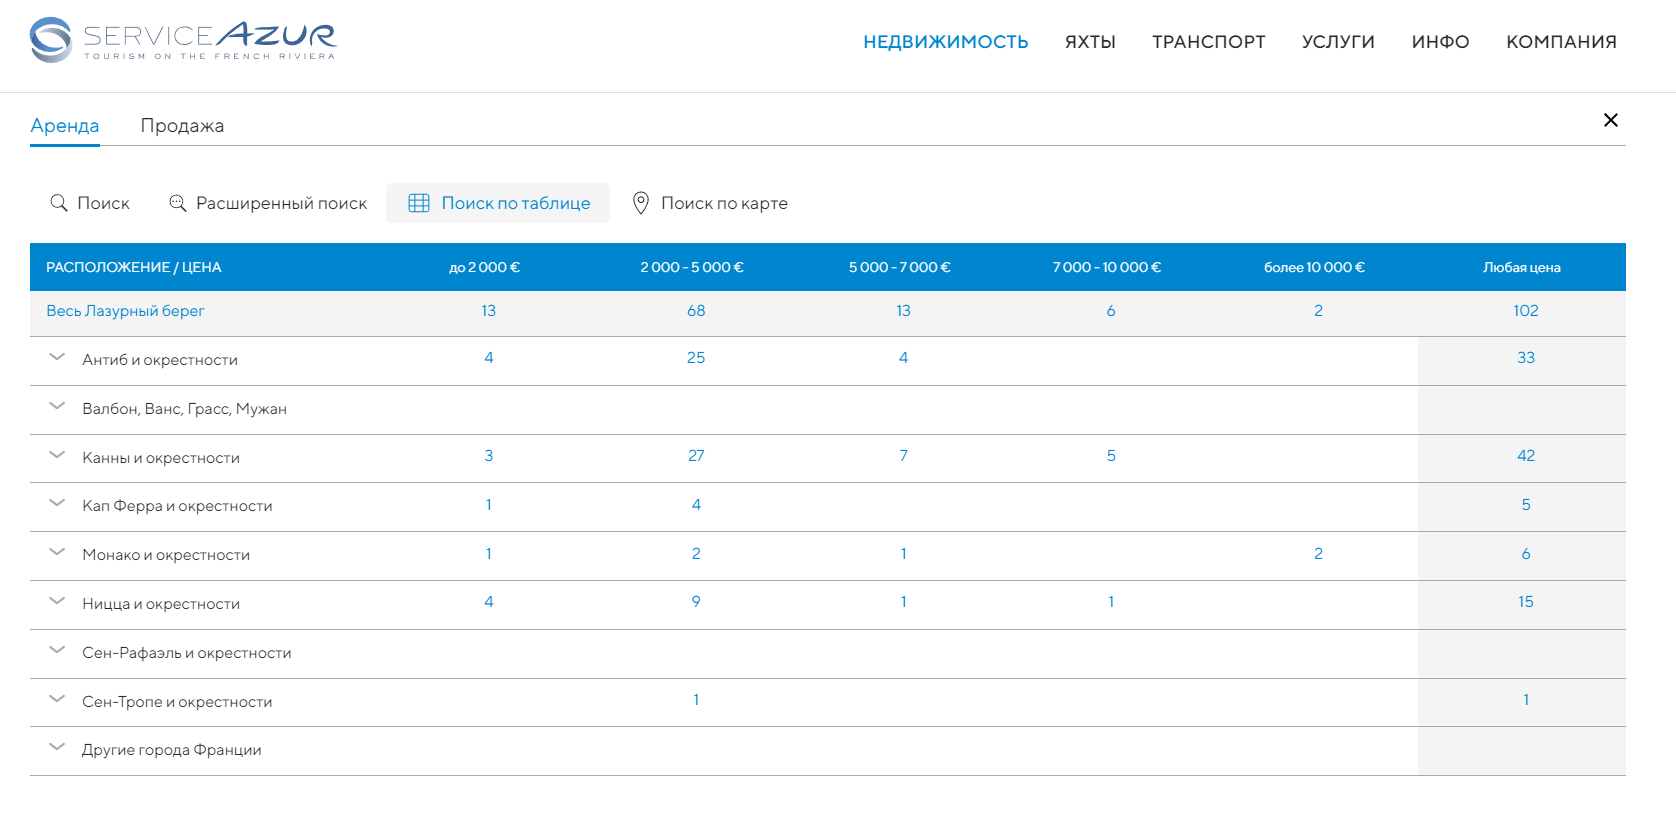
Task: Select the table grid icon for Поиск по таблице
Action: [x=419, y=203]
